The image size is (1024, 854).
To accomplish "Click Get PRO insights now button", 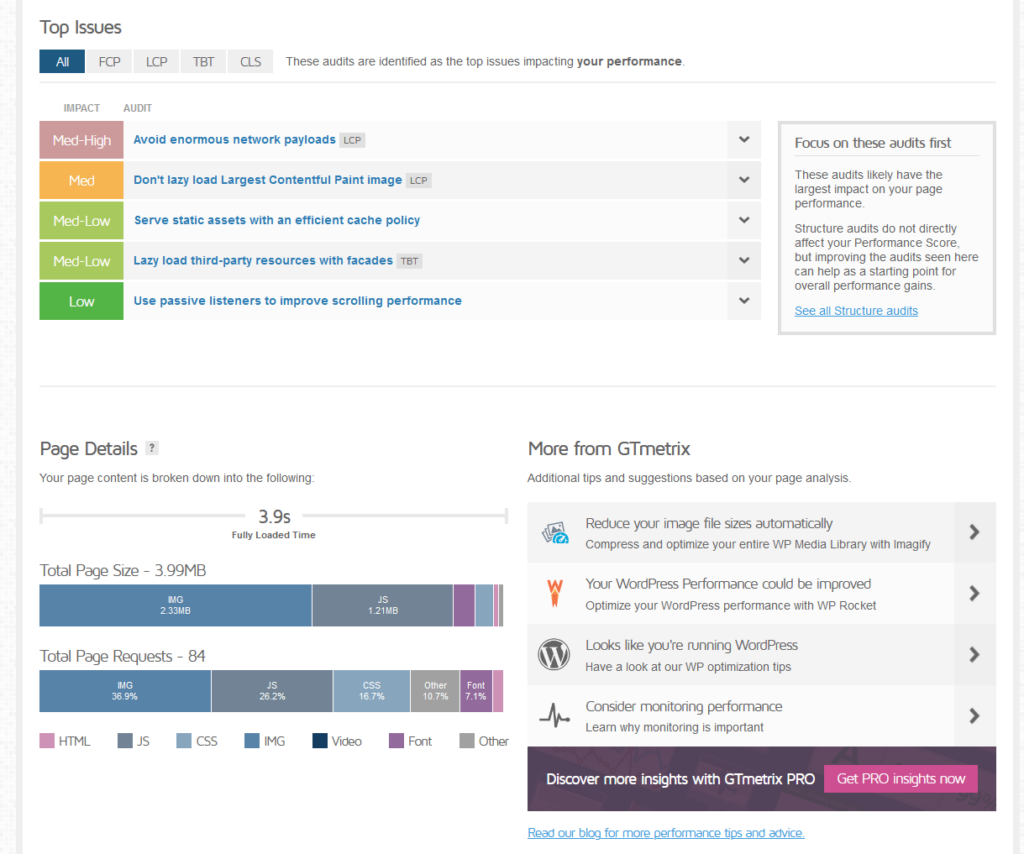I will (901, 779).
